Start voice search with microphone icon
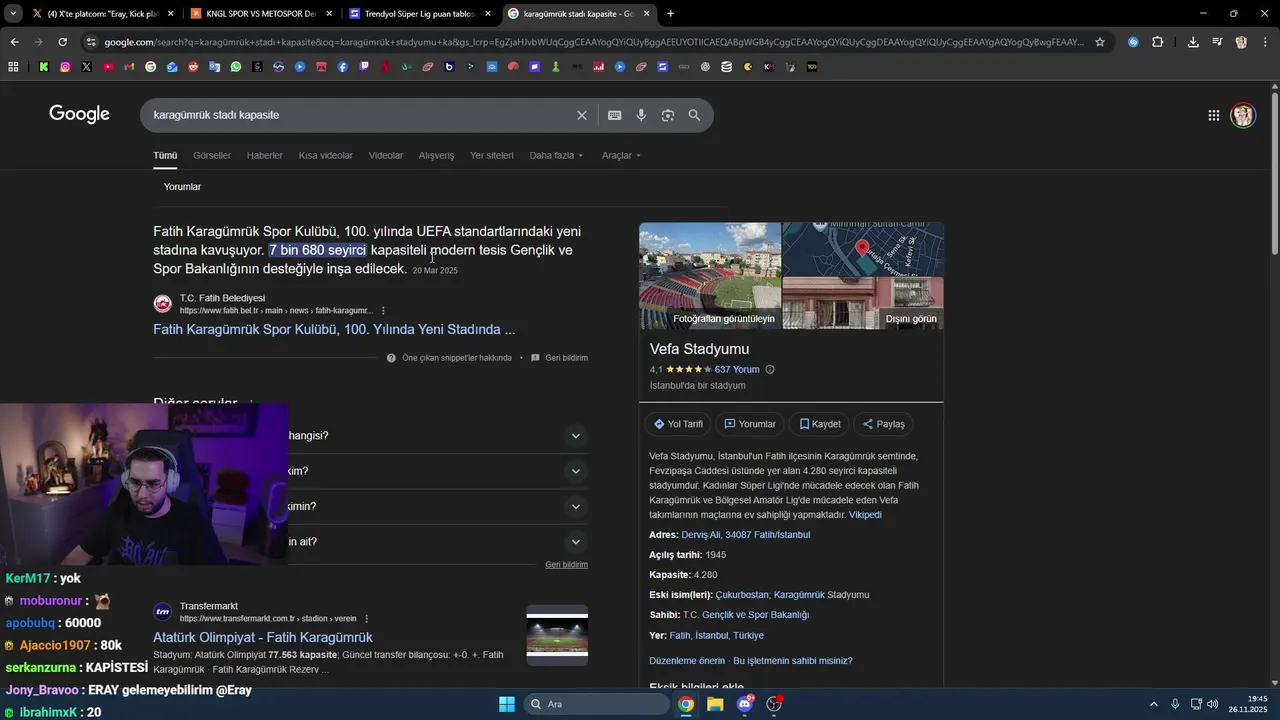The height and width of the screenshot is (720, 1280). 641,115
